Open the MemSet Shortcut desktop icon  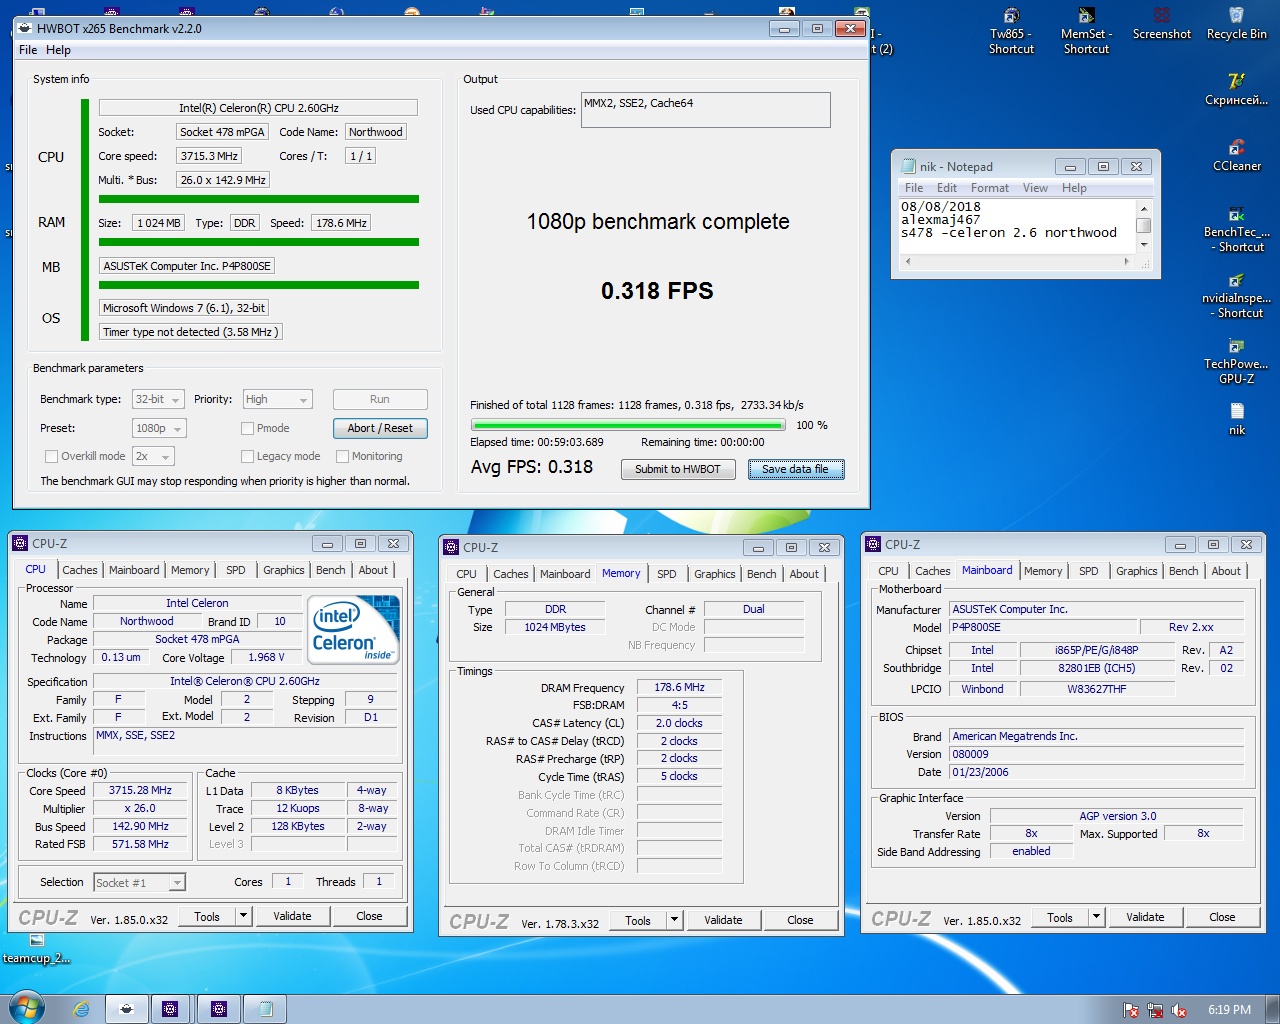[1086, 30]
